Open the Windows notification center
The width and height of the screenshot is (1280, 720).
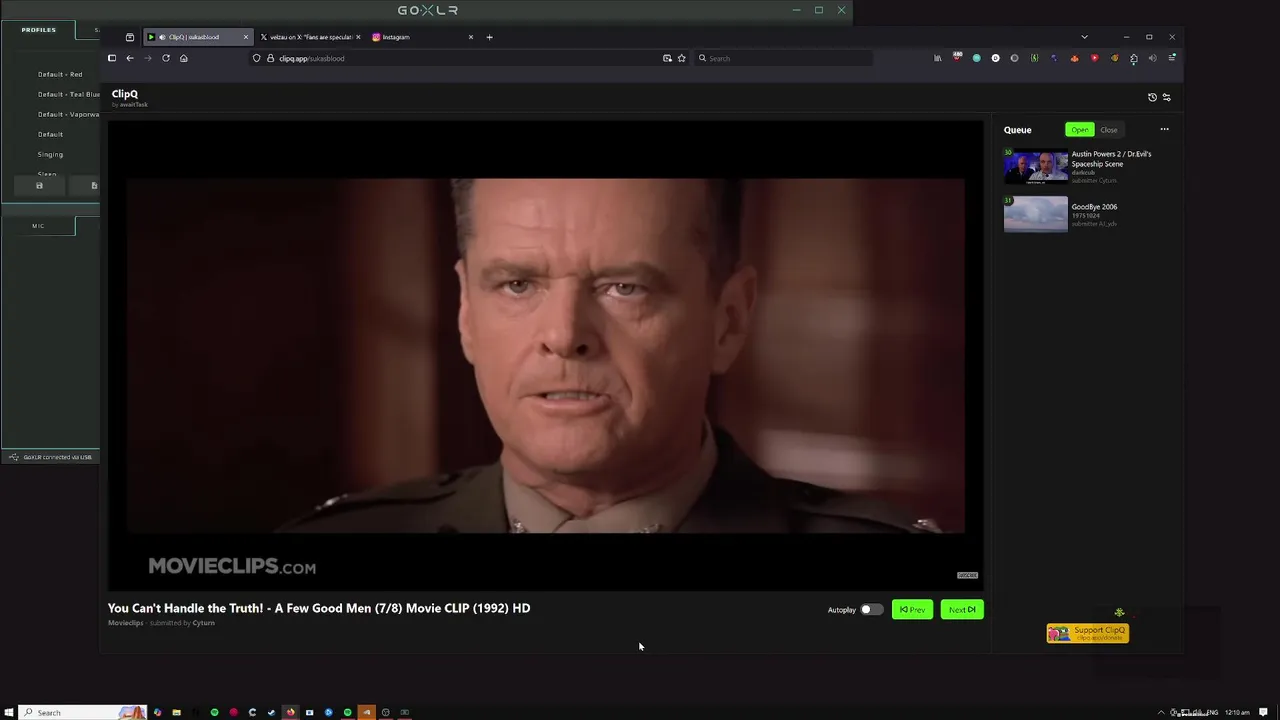(x=1264, y=712)
